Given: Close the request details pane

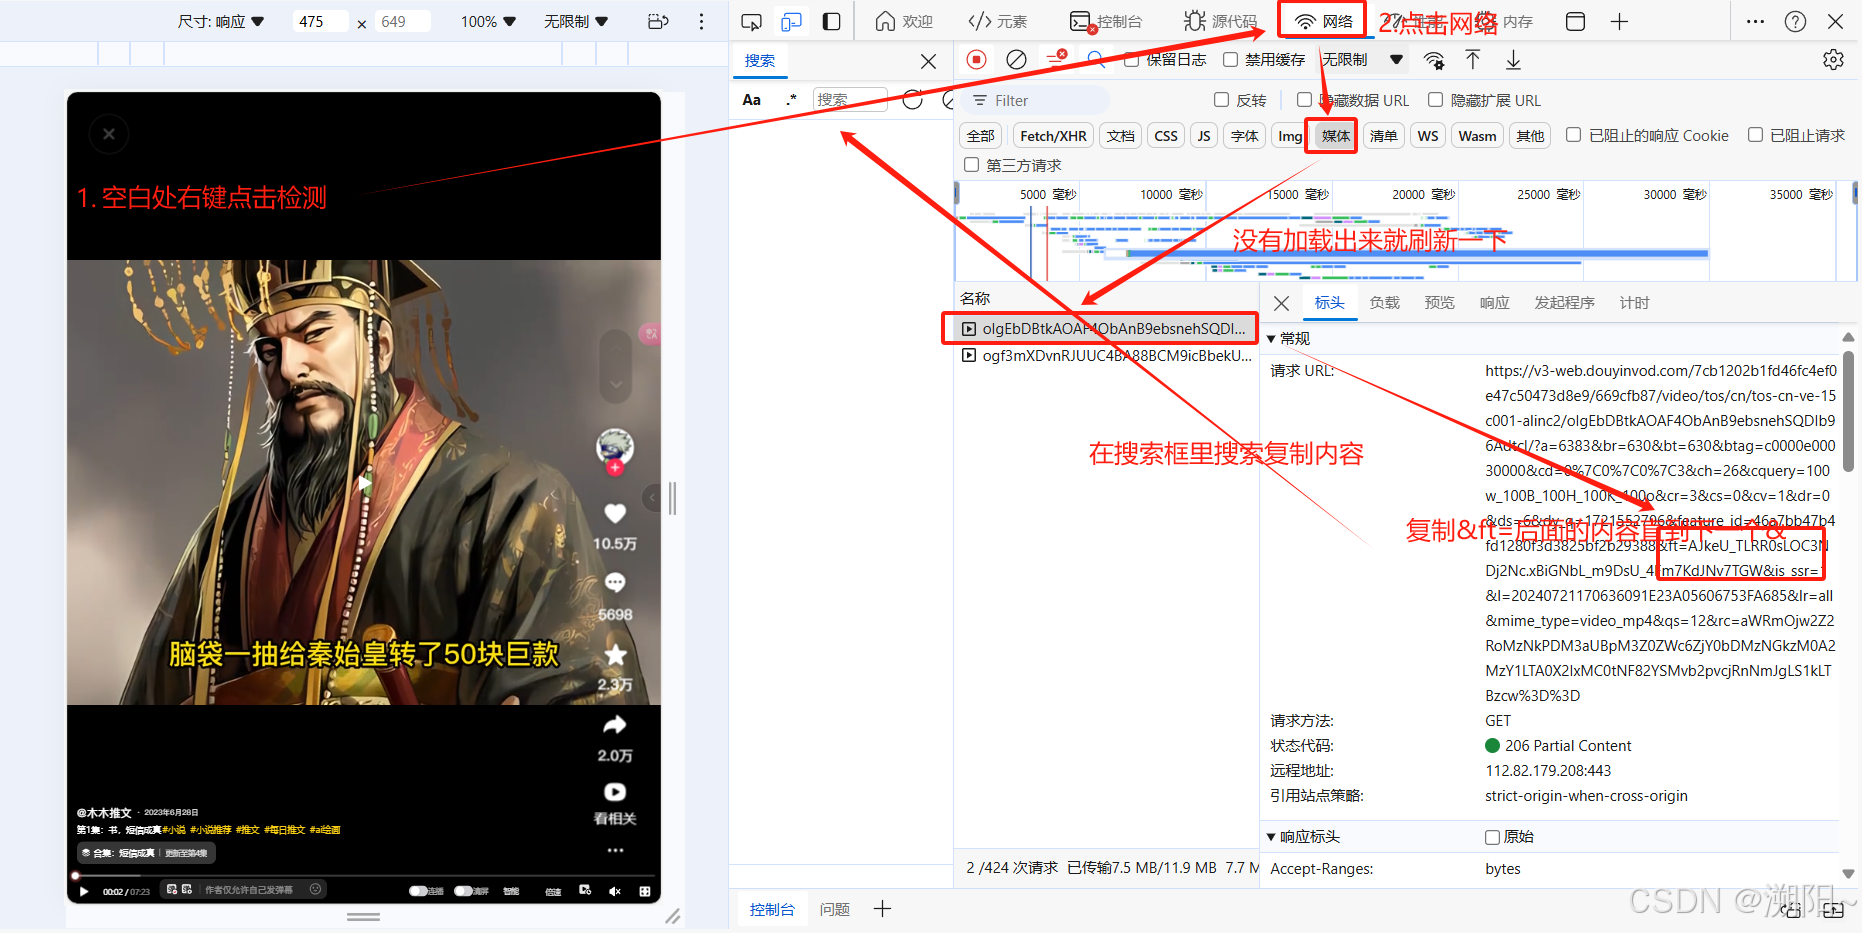Looking at the screenshot, I should tap(1281, 303).
